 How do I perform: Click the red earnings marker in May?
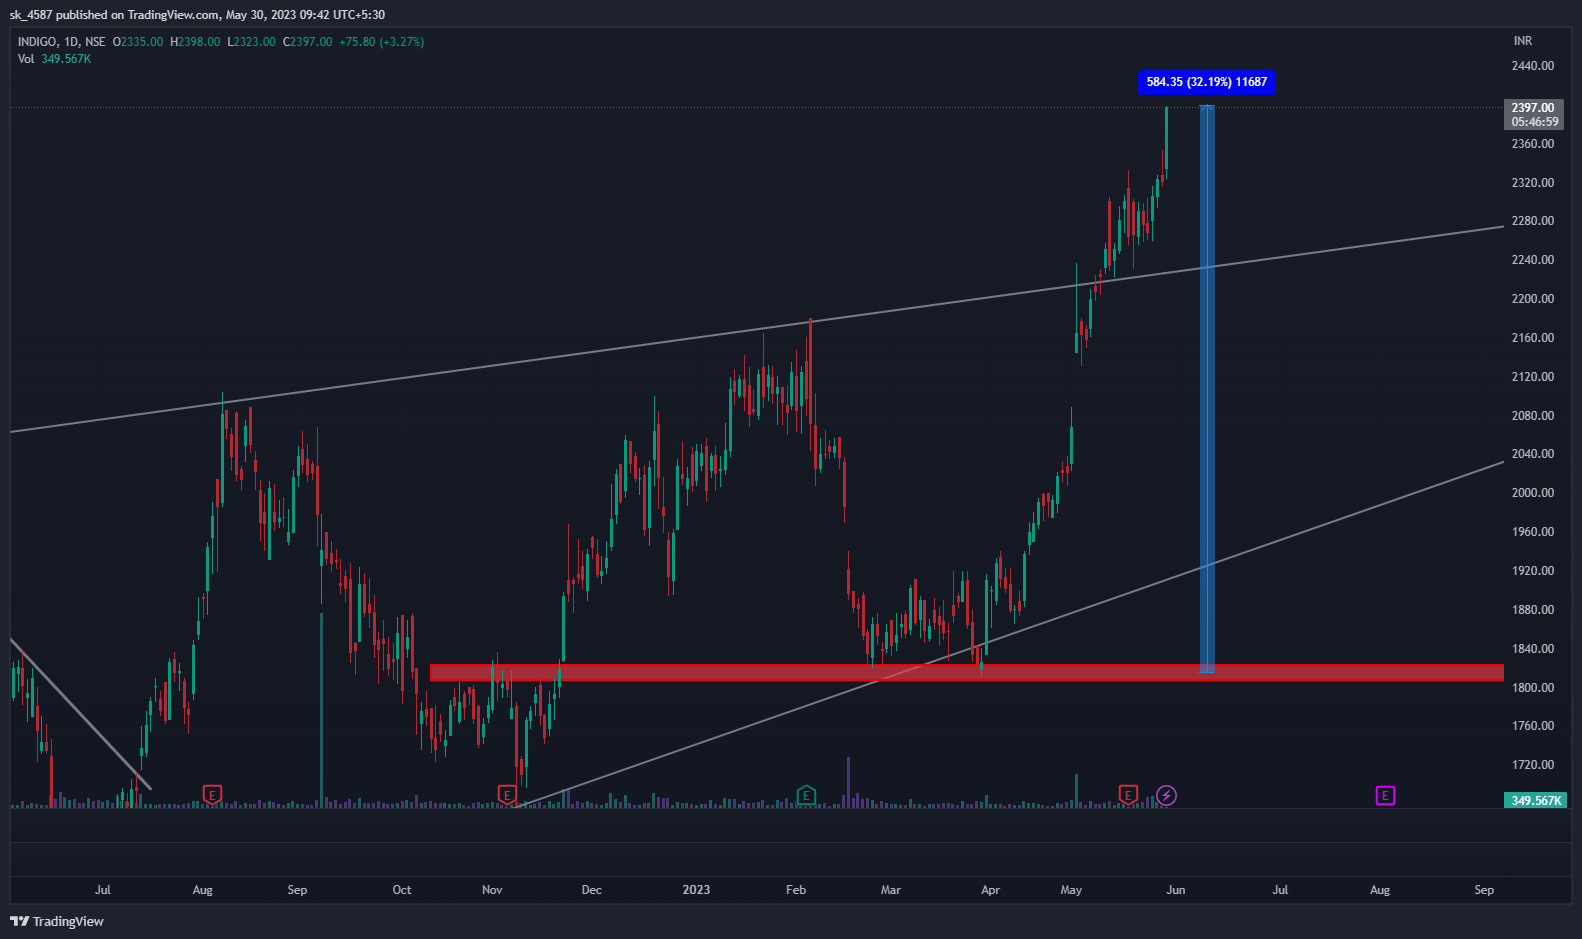[x=1128, y=795]
